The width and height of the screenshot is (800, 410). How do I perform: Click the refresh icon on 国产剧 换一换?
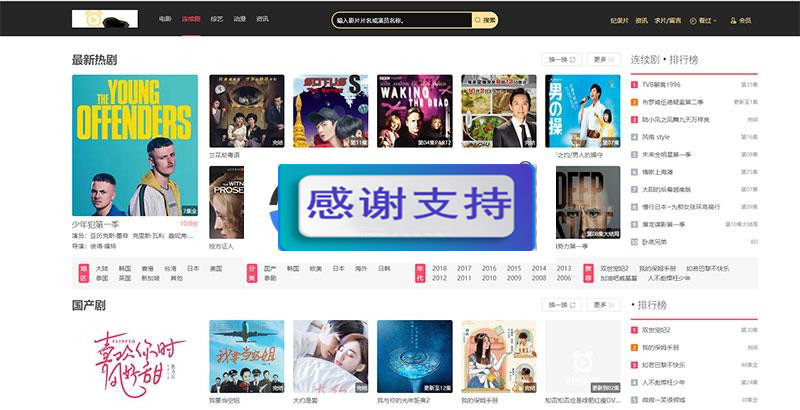click(572, 305)
